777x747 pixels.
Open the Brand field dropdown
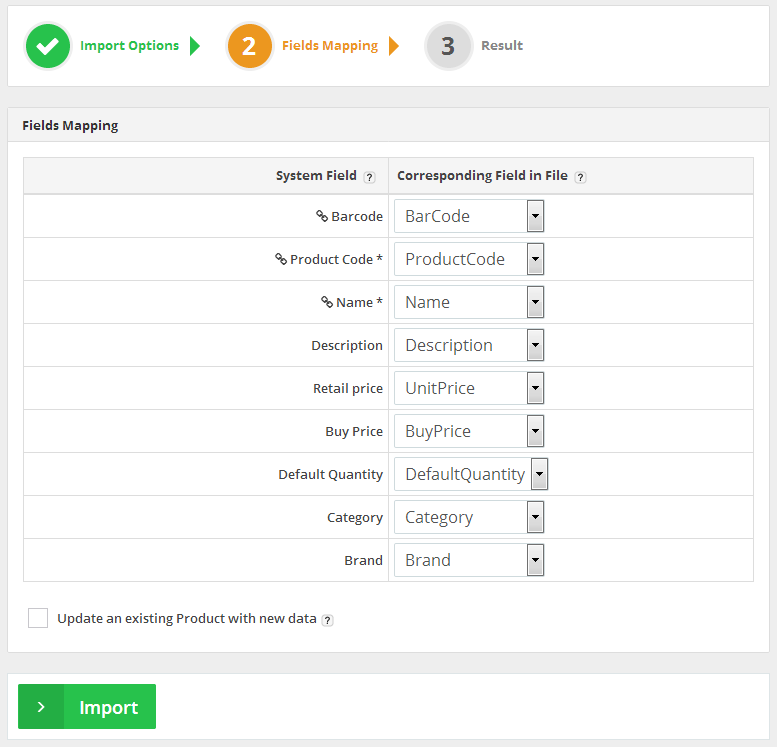point(469,560)
